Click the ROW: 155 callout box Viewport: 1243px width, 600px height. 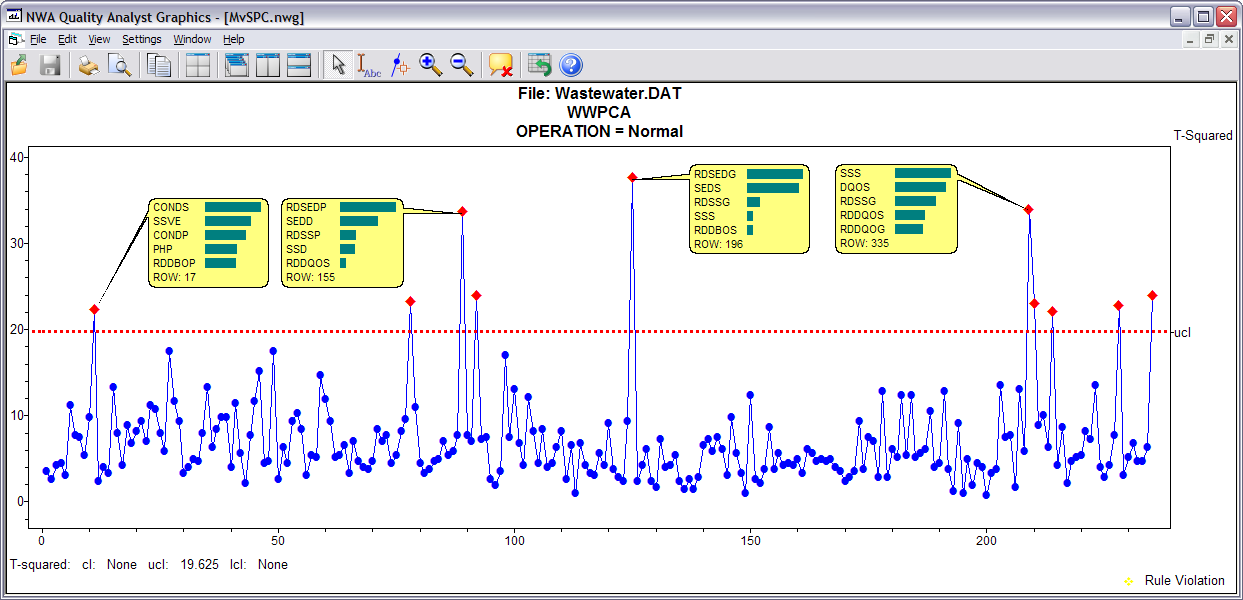point(342,243)
